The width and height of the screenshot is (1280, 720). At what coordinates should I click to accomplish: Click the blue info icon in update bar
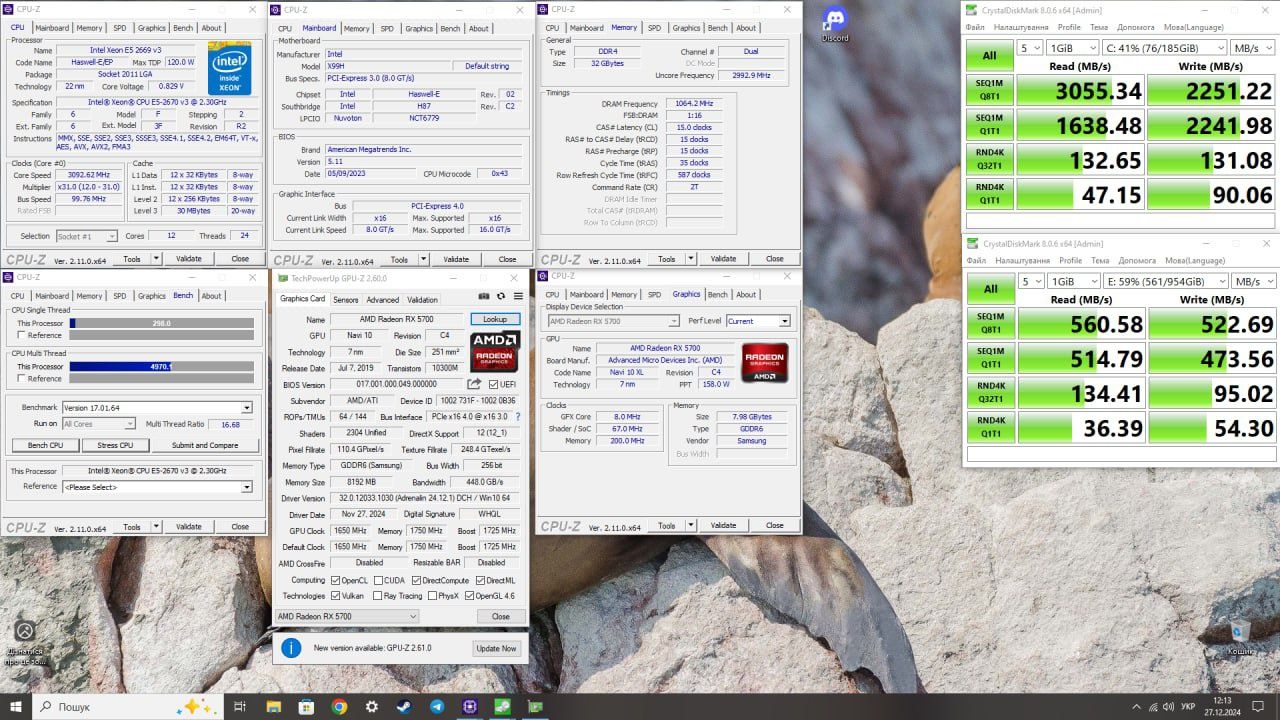click(291, 648)
